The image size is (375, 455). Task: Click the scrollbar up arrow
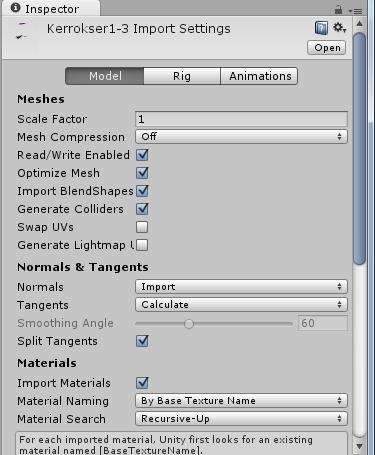pyautogui.click(x=359, y=24)
